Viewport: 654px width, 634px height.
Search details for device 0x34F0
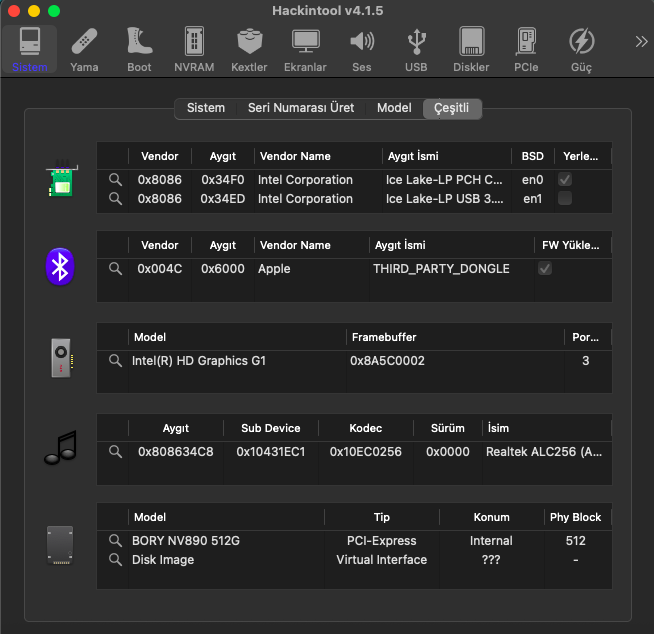[116, 180]
